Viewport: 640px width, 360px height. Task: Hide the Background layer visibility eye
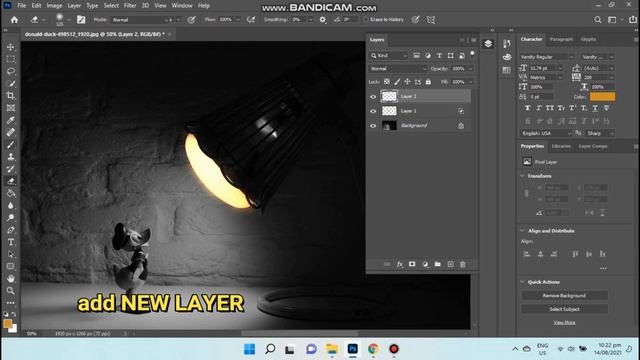373,126
